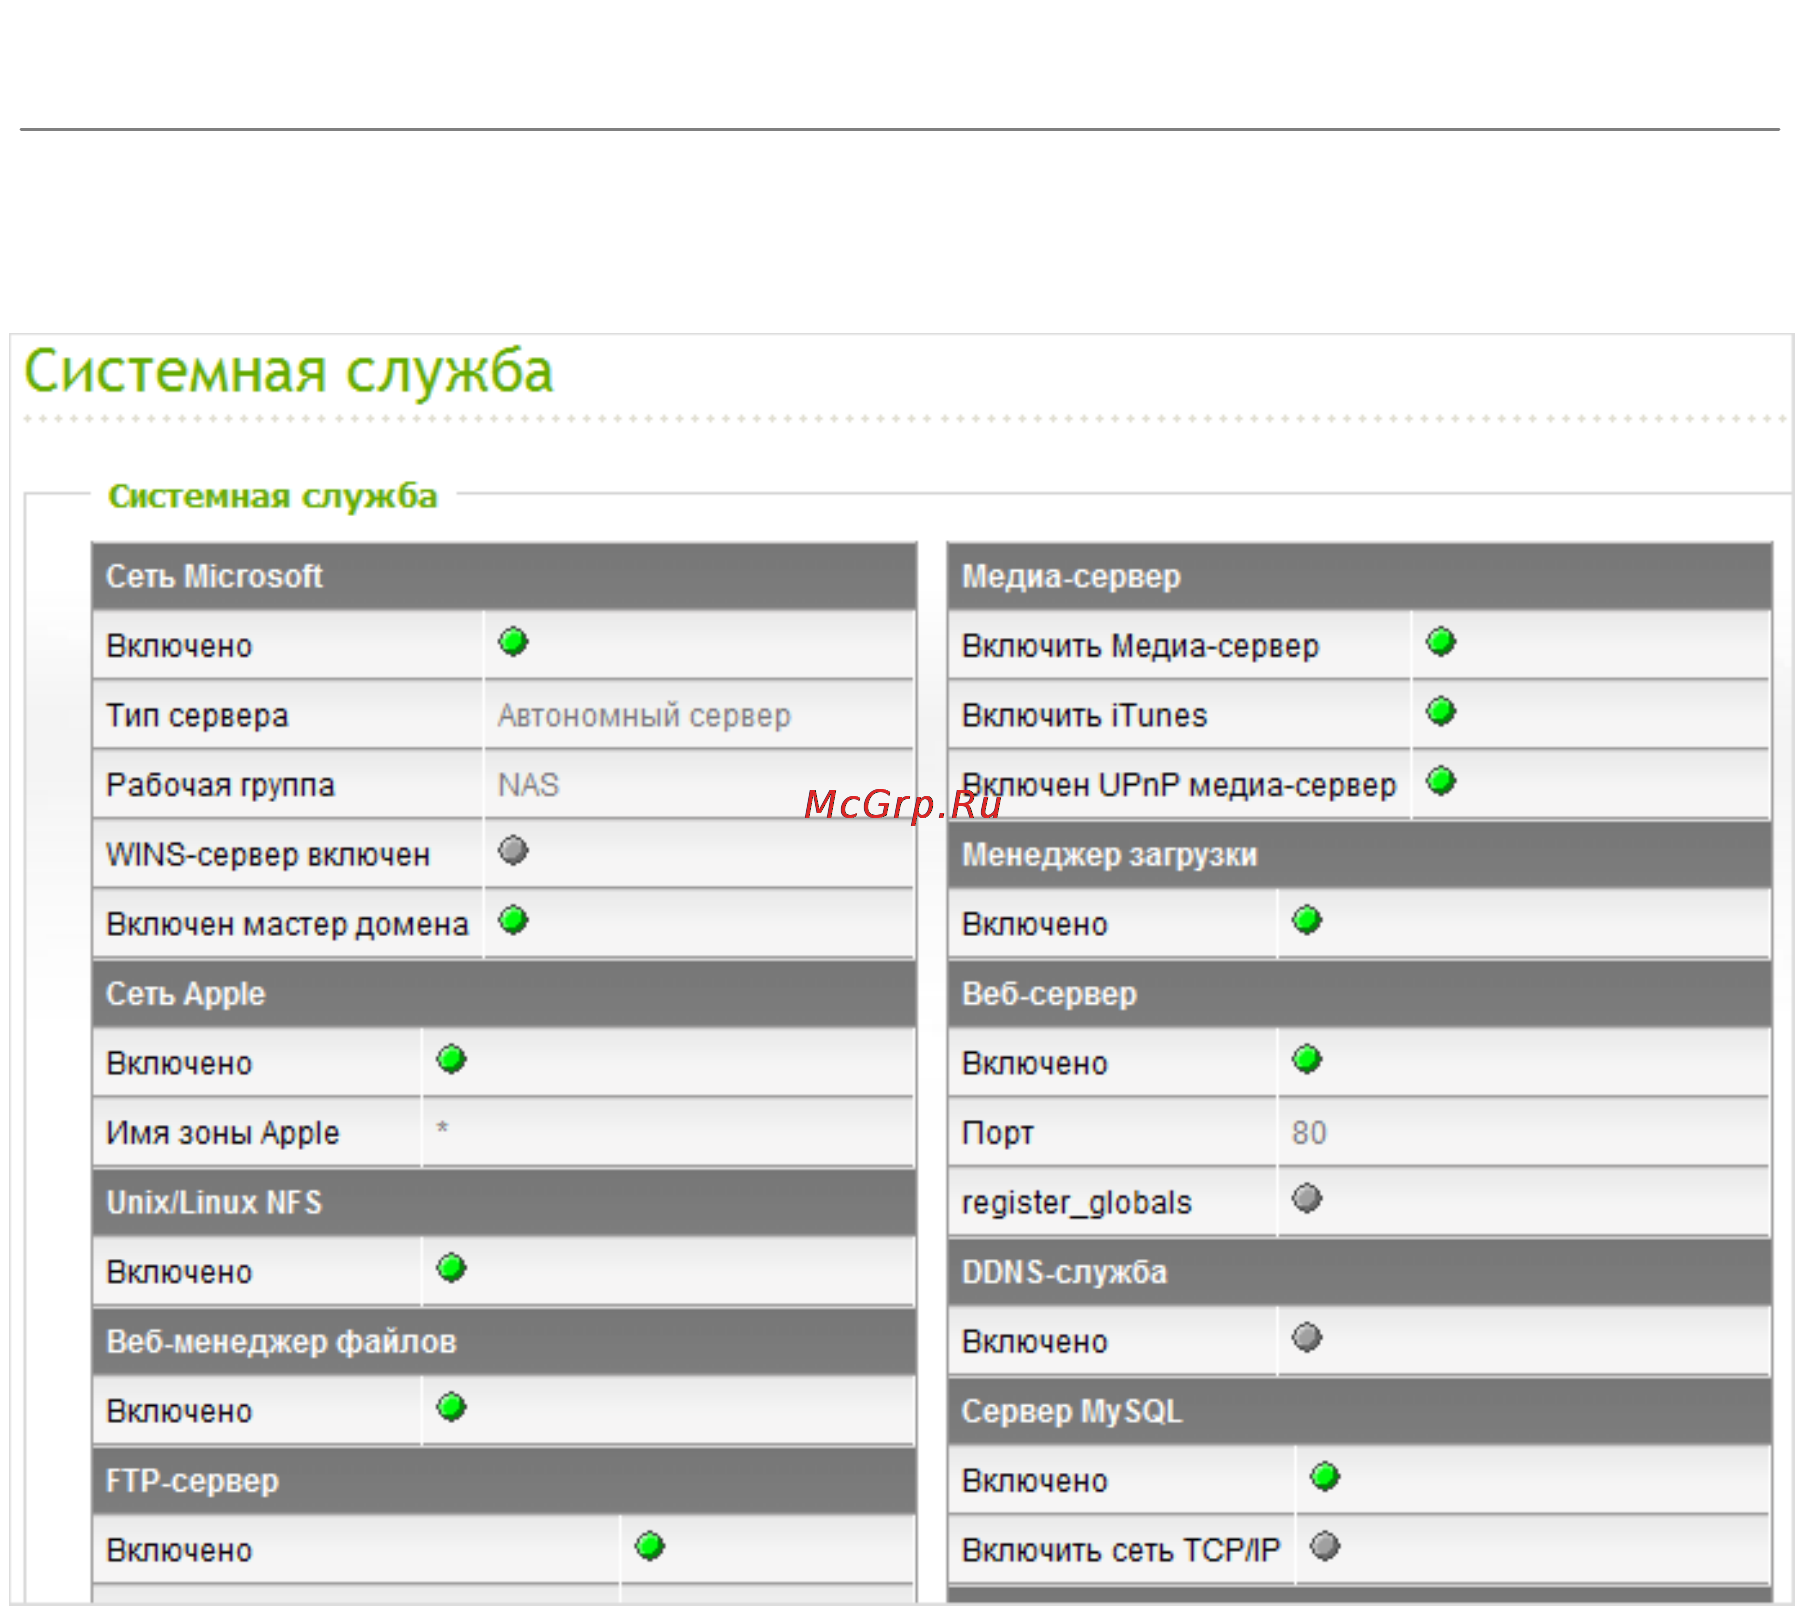The image size is (1795, 1606).
Task: Click the Apple zone name asterisk value
Action: pos(442,1130)
